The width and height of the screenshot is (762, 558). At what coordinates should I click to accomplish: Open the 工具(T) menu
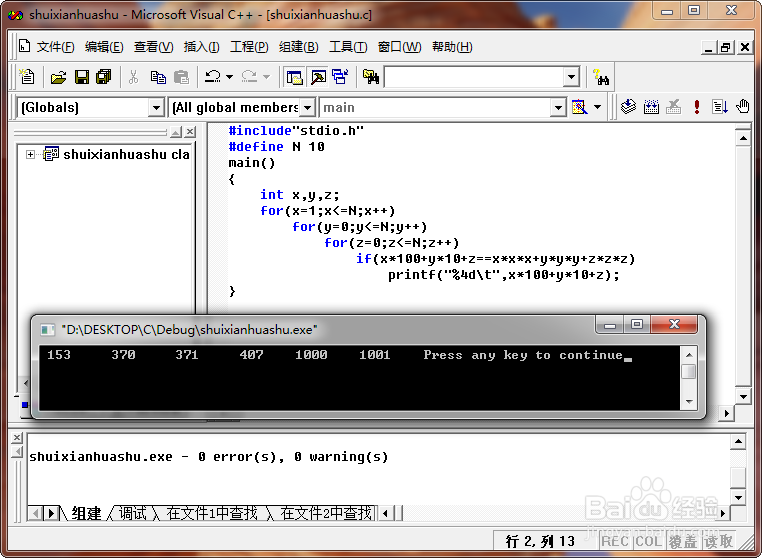[348, 47]
